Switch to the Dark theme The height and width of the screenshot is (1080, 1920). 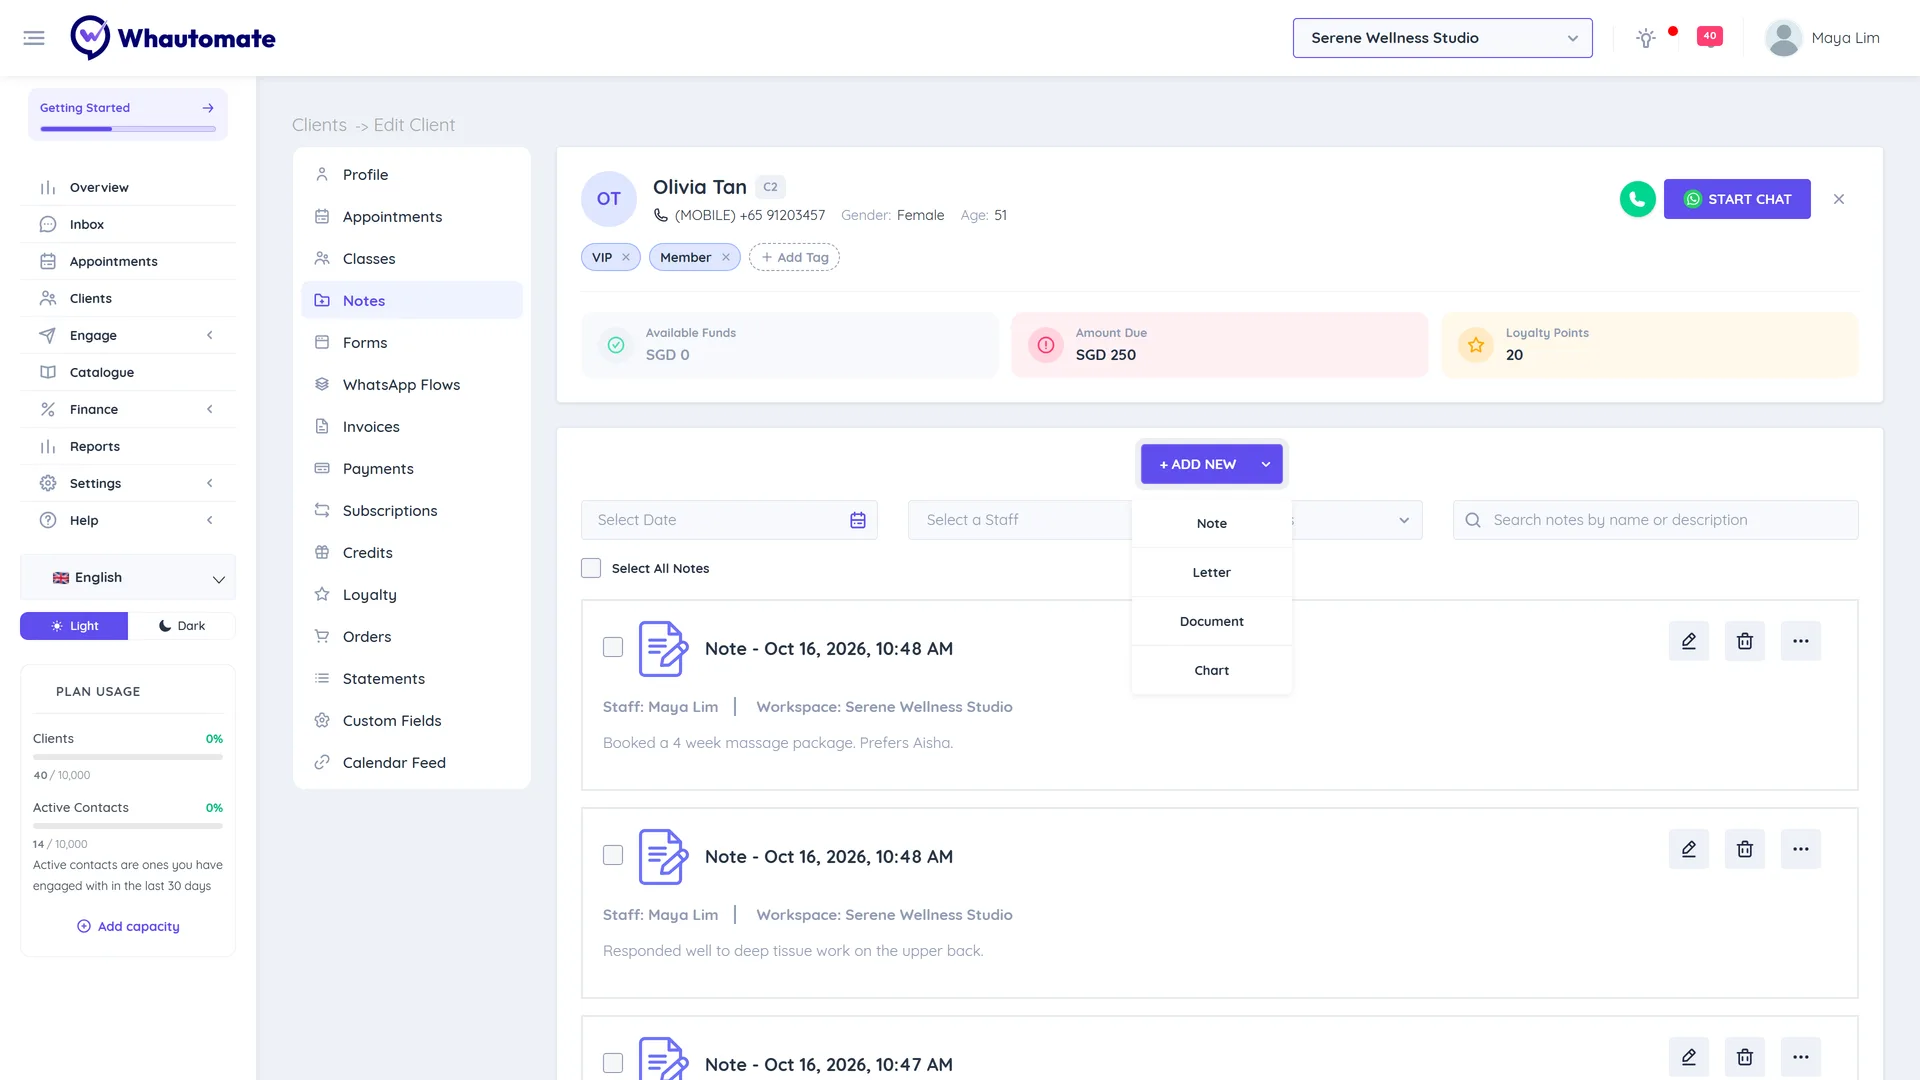[x=182, y=626]
